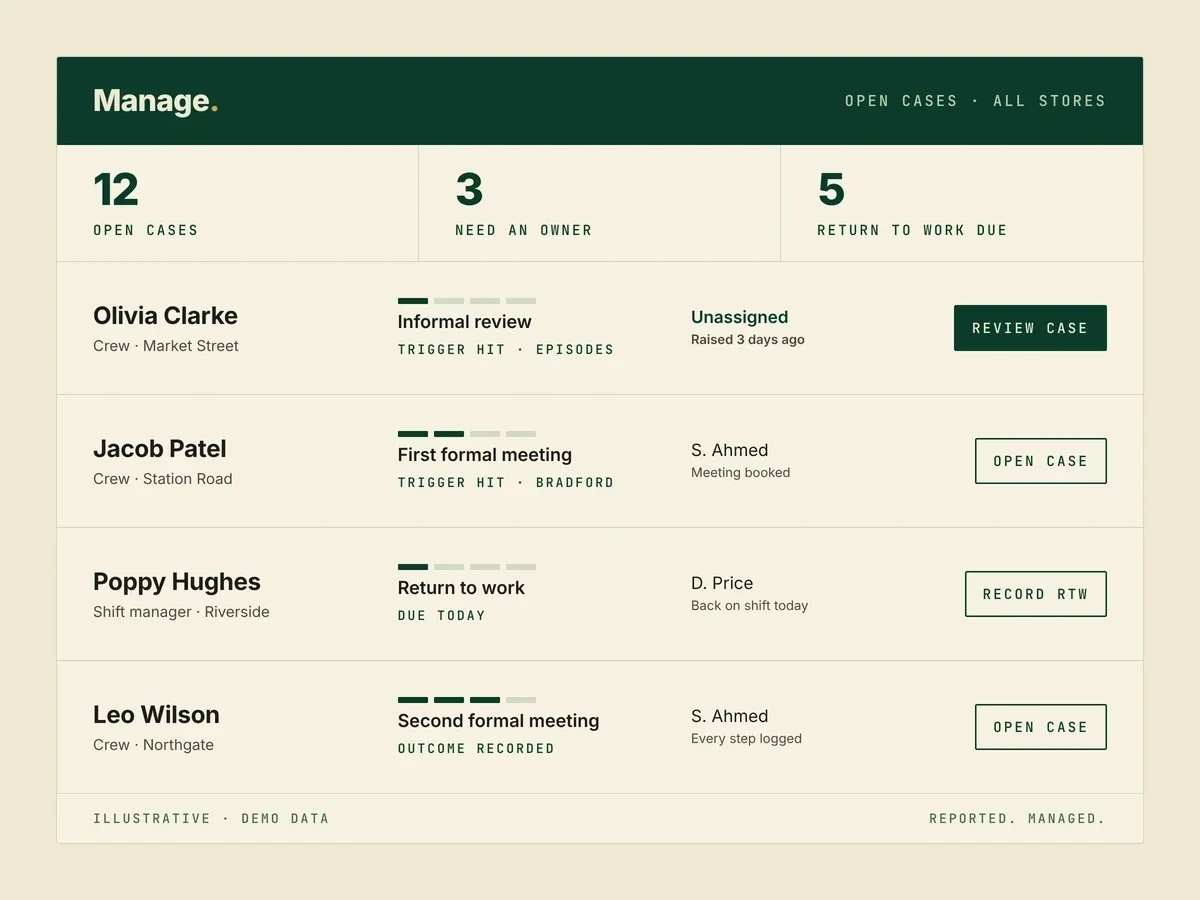Click the 3 Need an Owner stat card
The width and height of the screenshot is (1200, 900).
coord(600,203)
